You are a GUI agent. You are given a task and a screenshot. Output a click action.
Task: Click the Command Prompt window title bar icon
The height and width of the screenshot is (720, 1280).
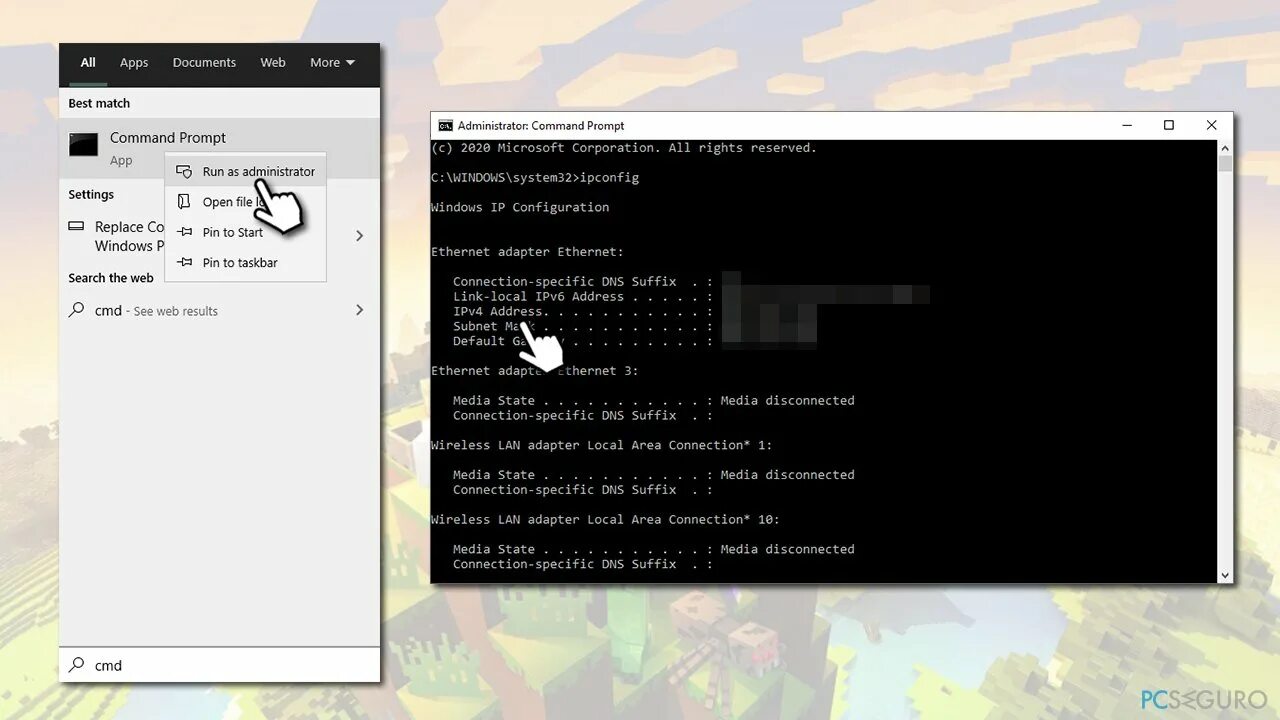[446, 125]
